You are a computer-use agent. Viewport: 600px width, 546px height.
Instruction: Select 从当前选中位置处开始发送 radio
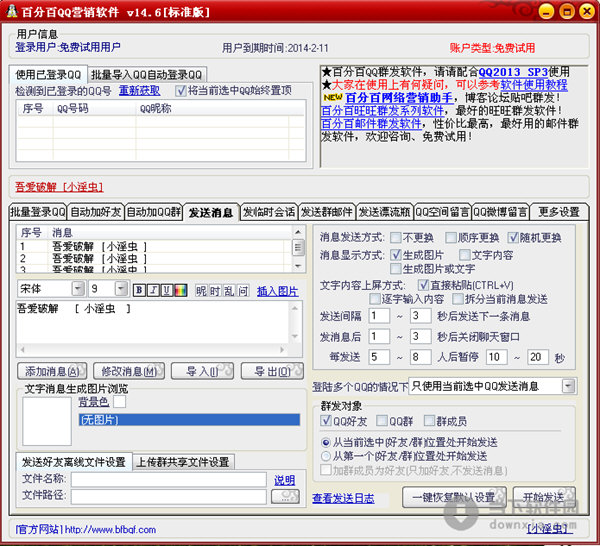pos(326,443)
